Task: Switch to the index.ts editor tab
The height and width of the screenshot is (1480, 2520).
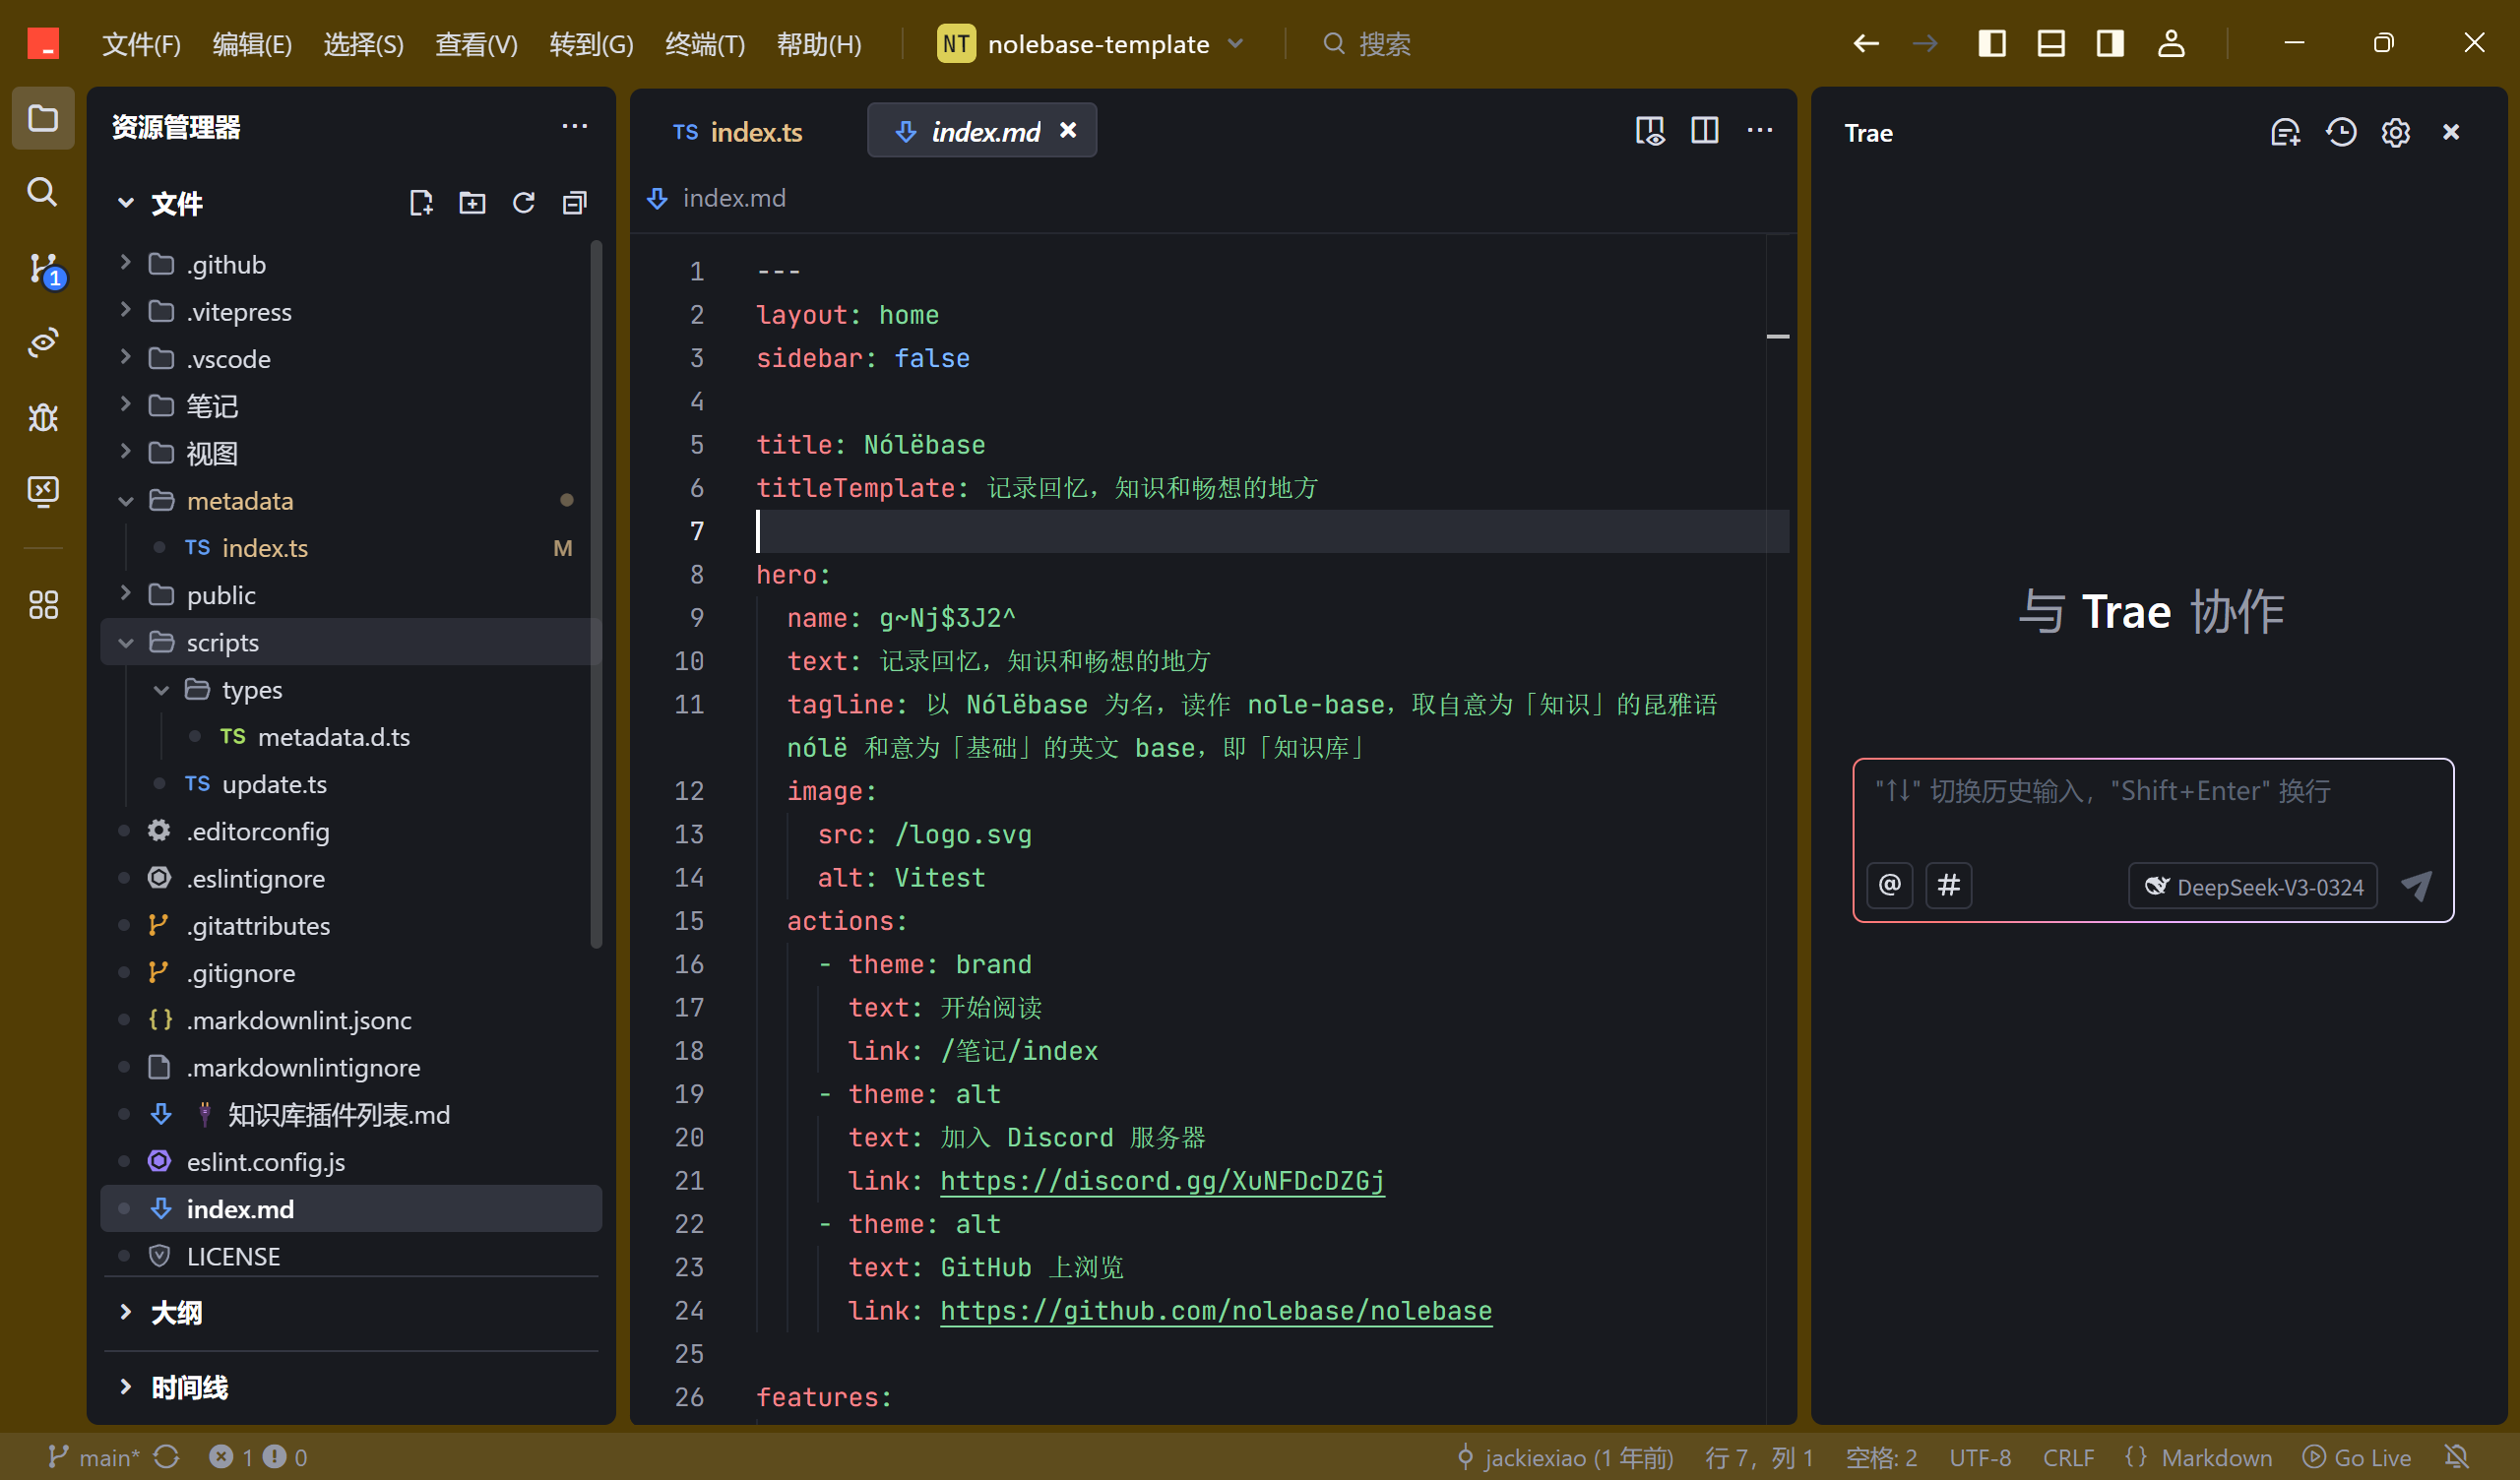Action: (739, 131)
